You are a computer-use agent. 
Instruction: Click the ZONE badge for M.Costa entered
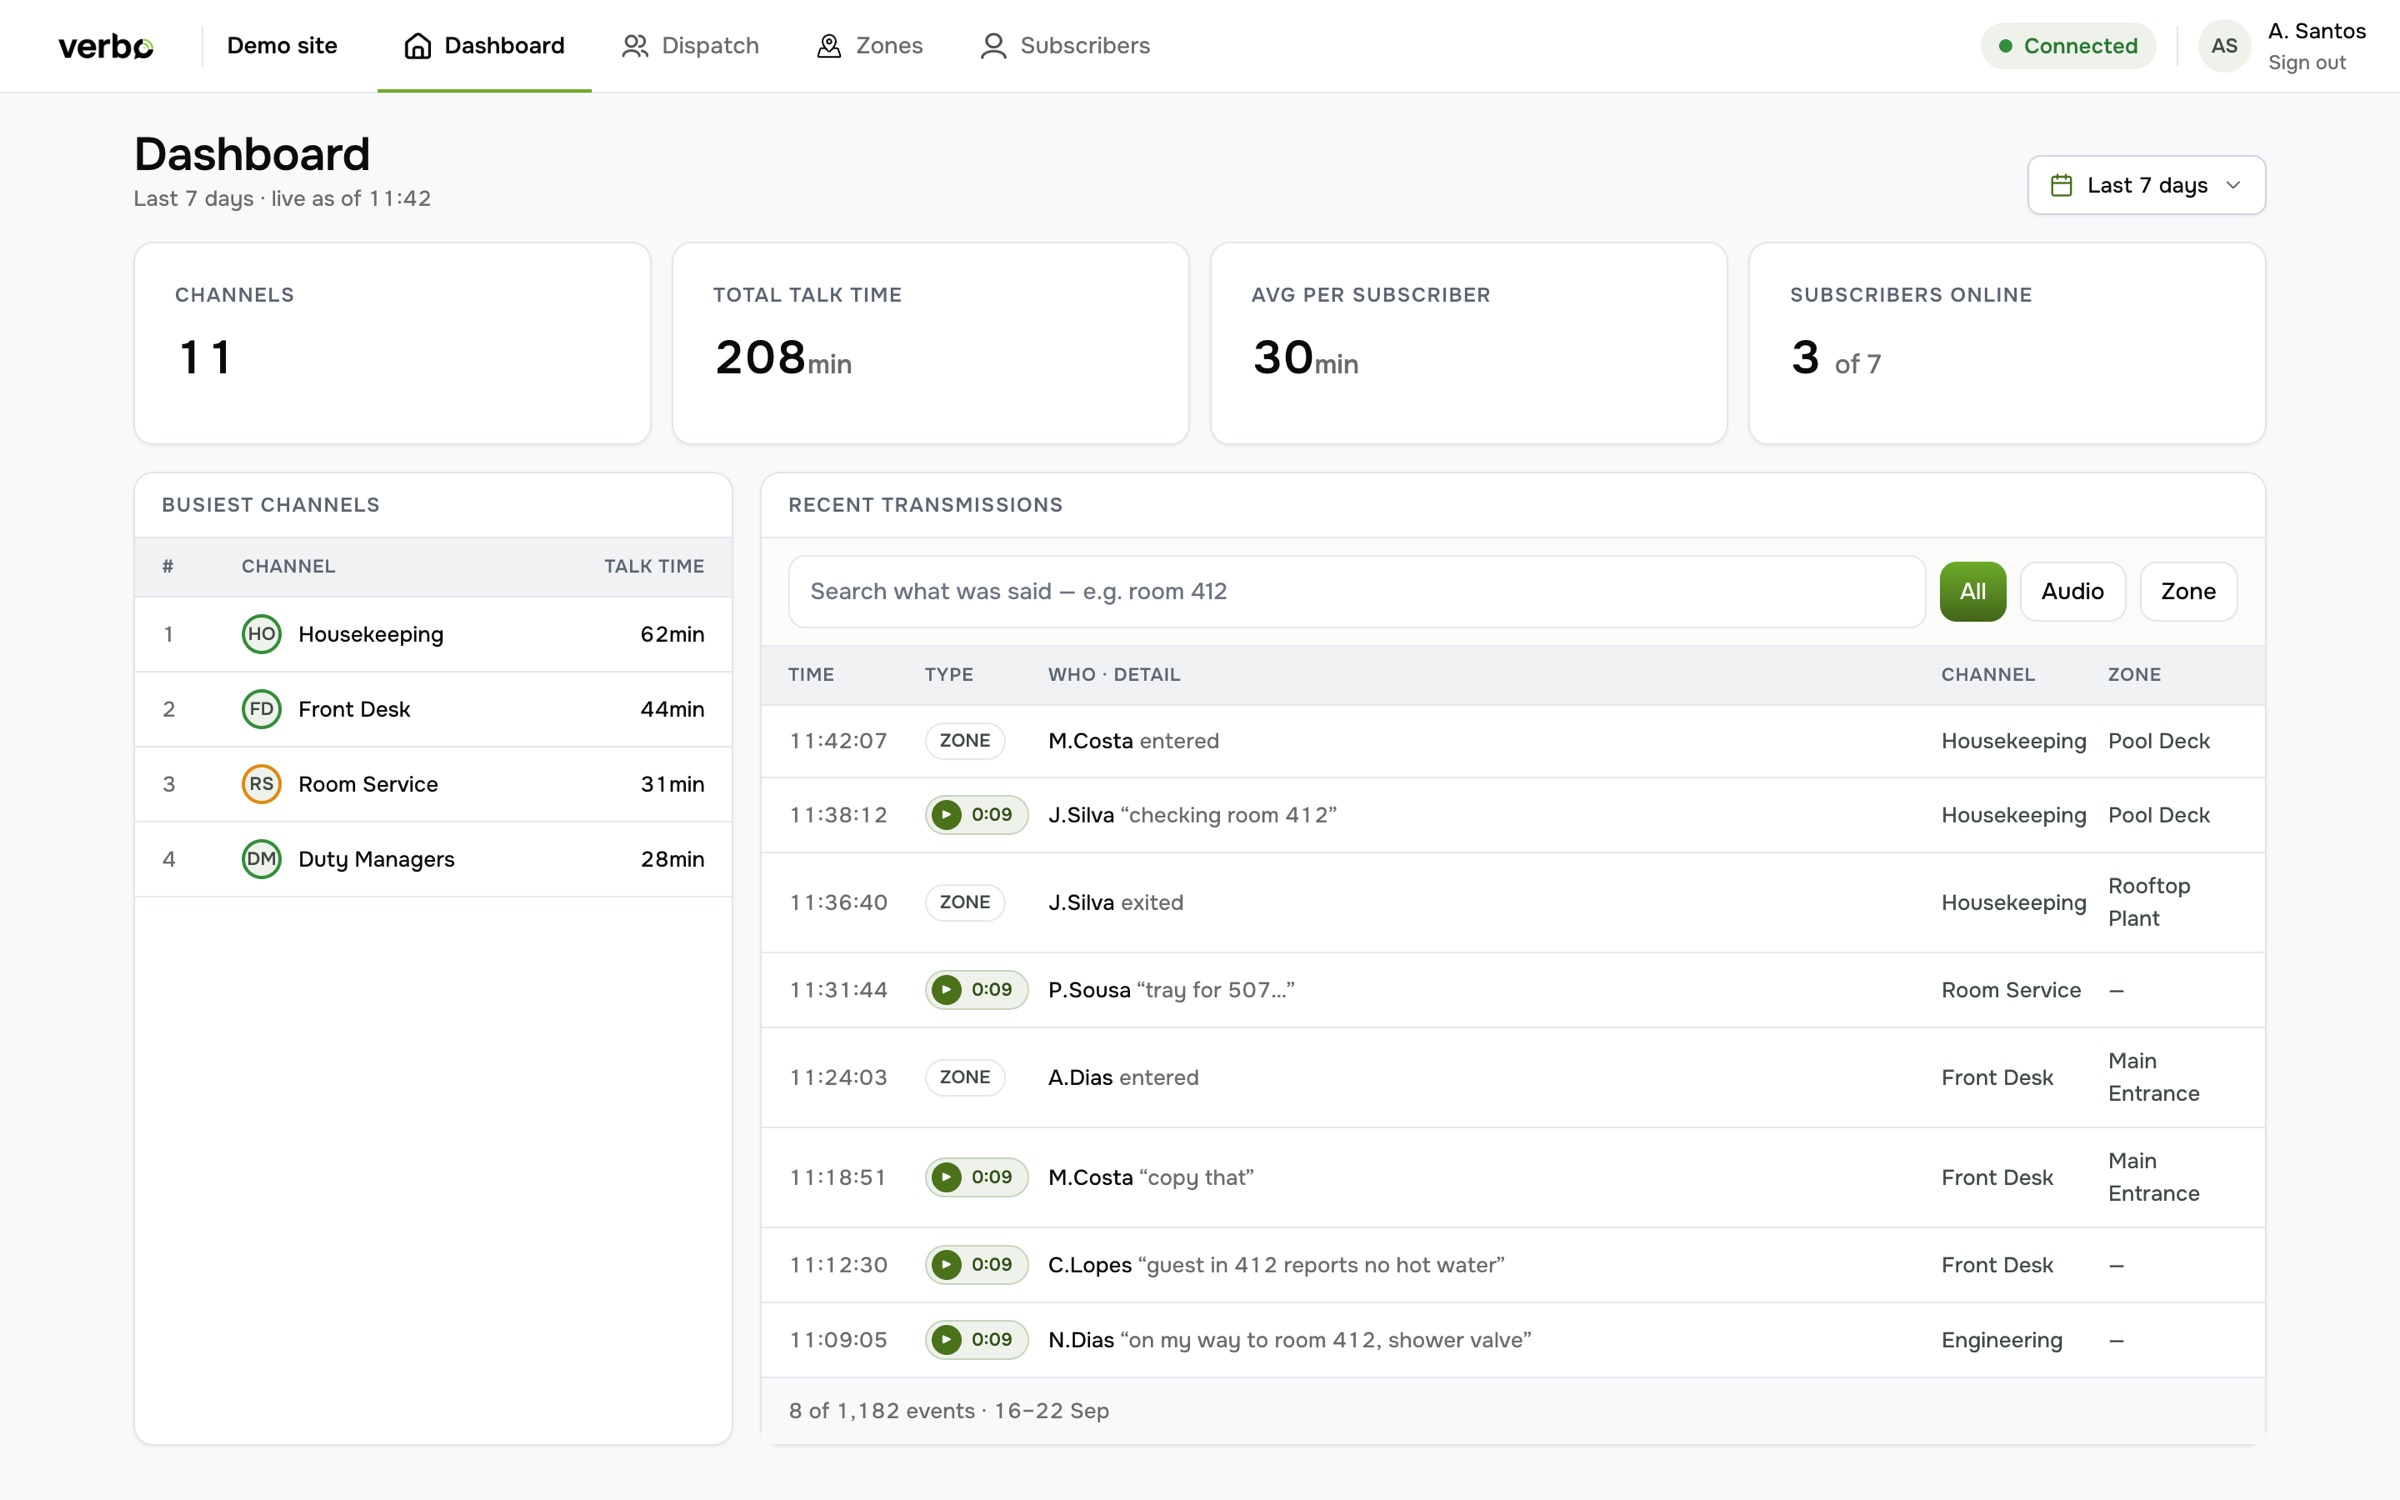point(964,741)
